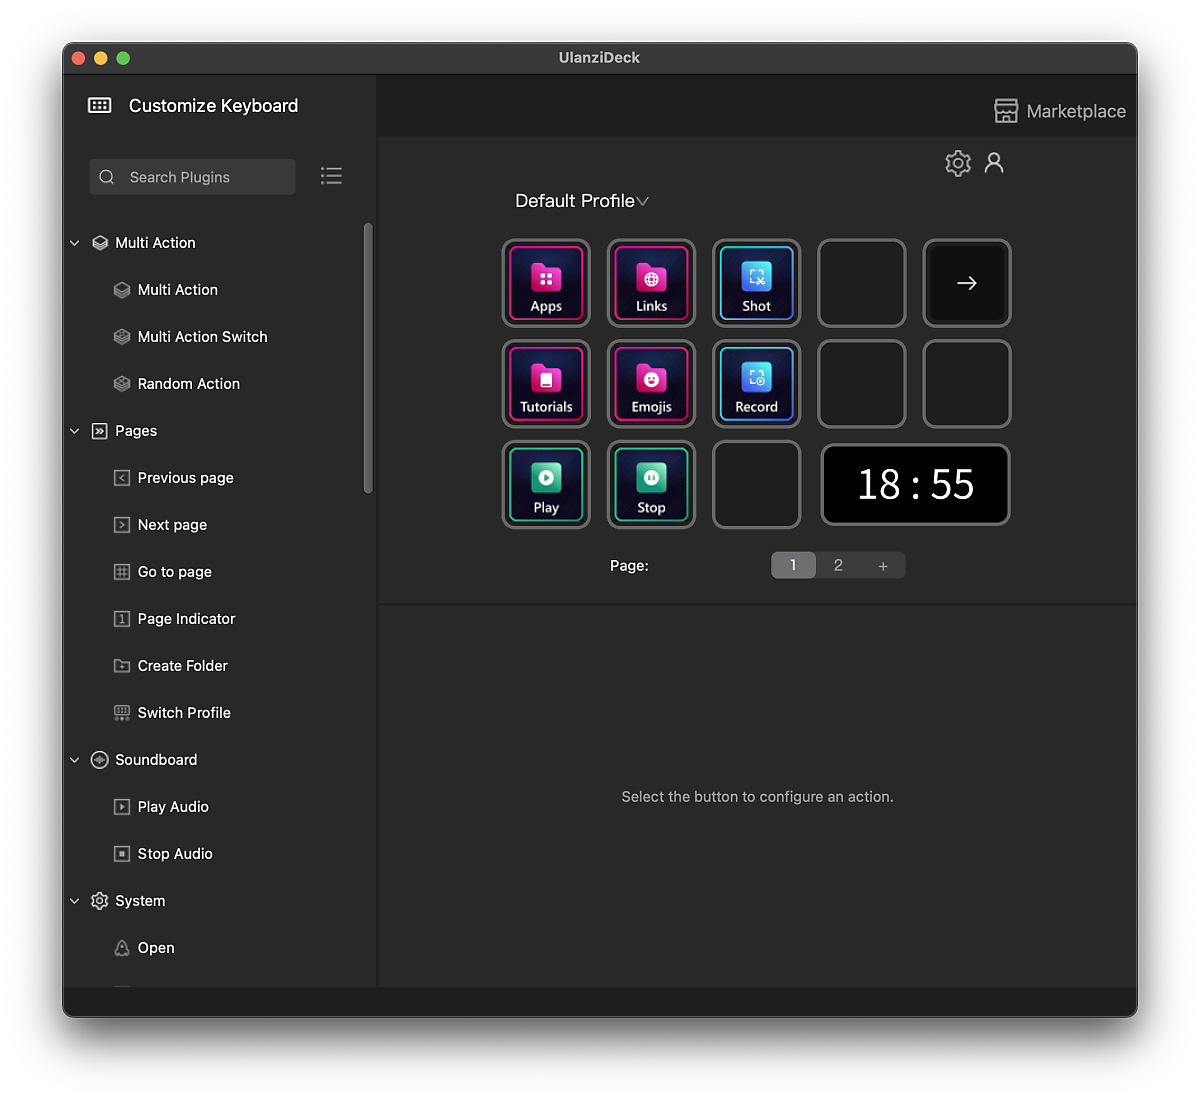The image size is (1200, 1100).
Task: Select the Shot screenshot key
Action: pos(756,283)
